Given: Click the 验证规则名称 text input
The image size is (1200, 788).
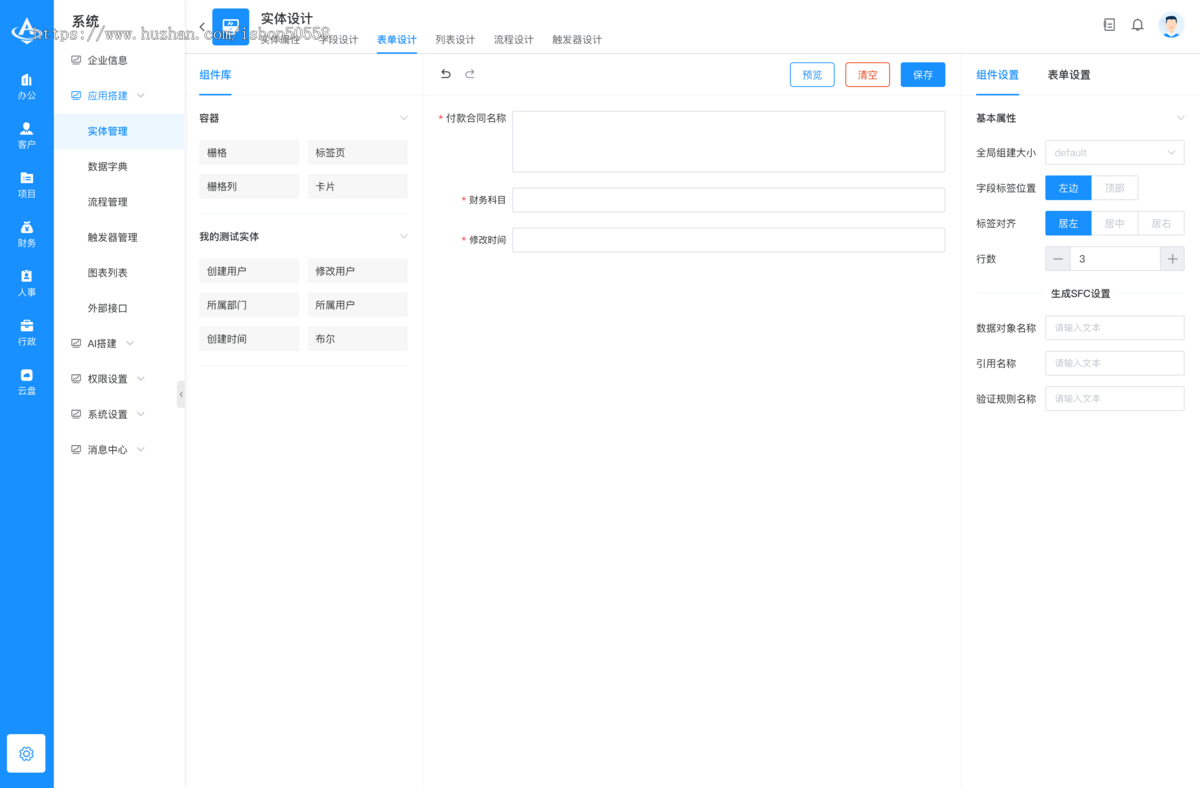Looking at the screenshot, I should click(1115, 398).
